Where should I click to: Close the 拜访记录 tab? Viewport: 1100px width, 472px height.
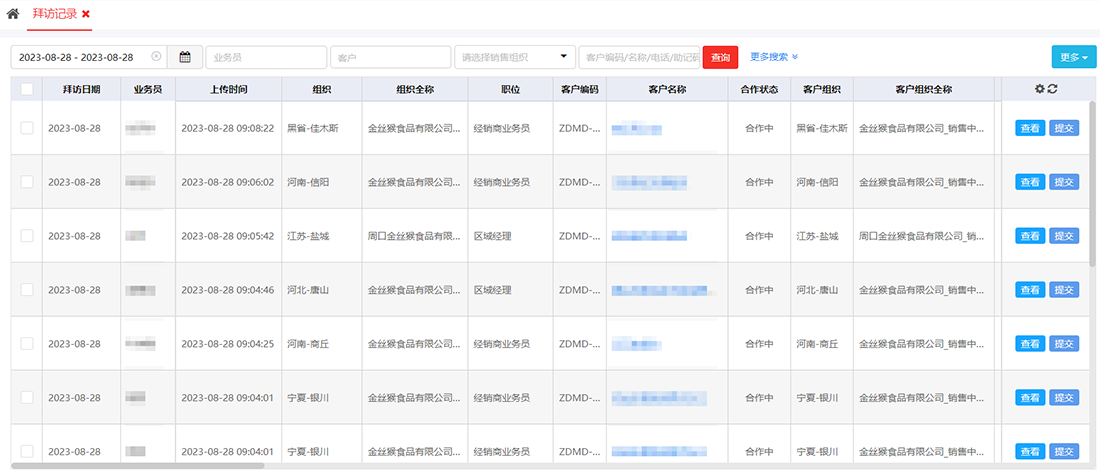coord(86,14)
